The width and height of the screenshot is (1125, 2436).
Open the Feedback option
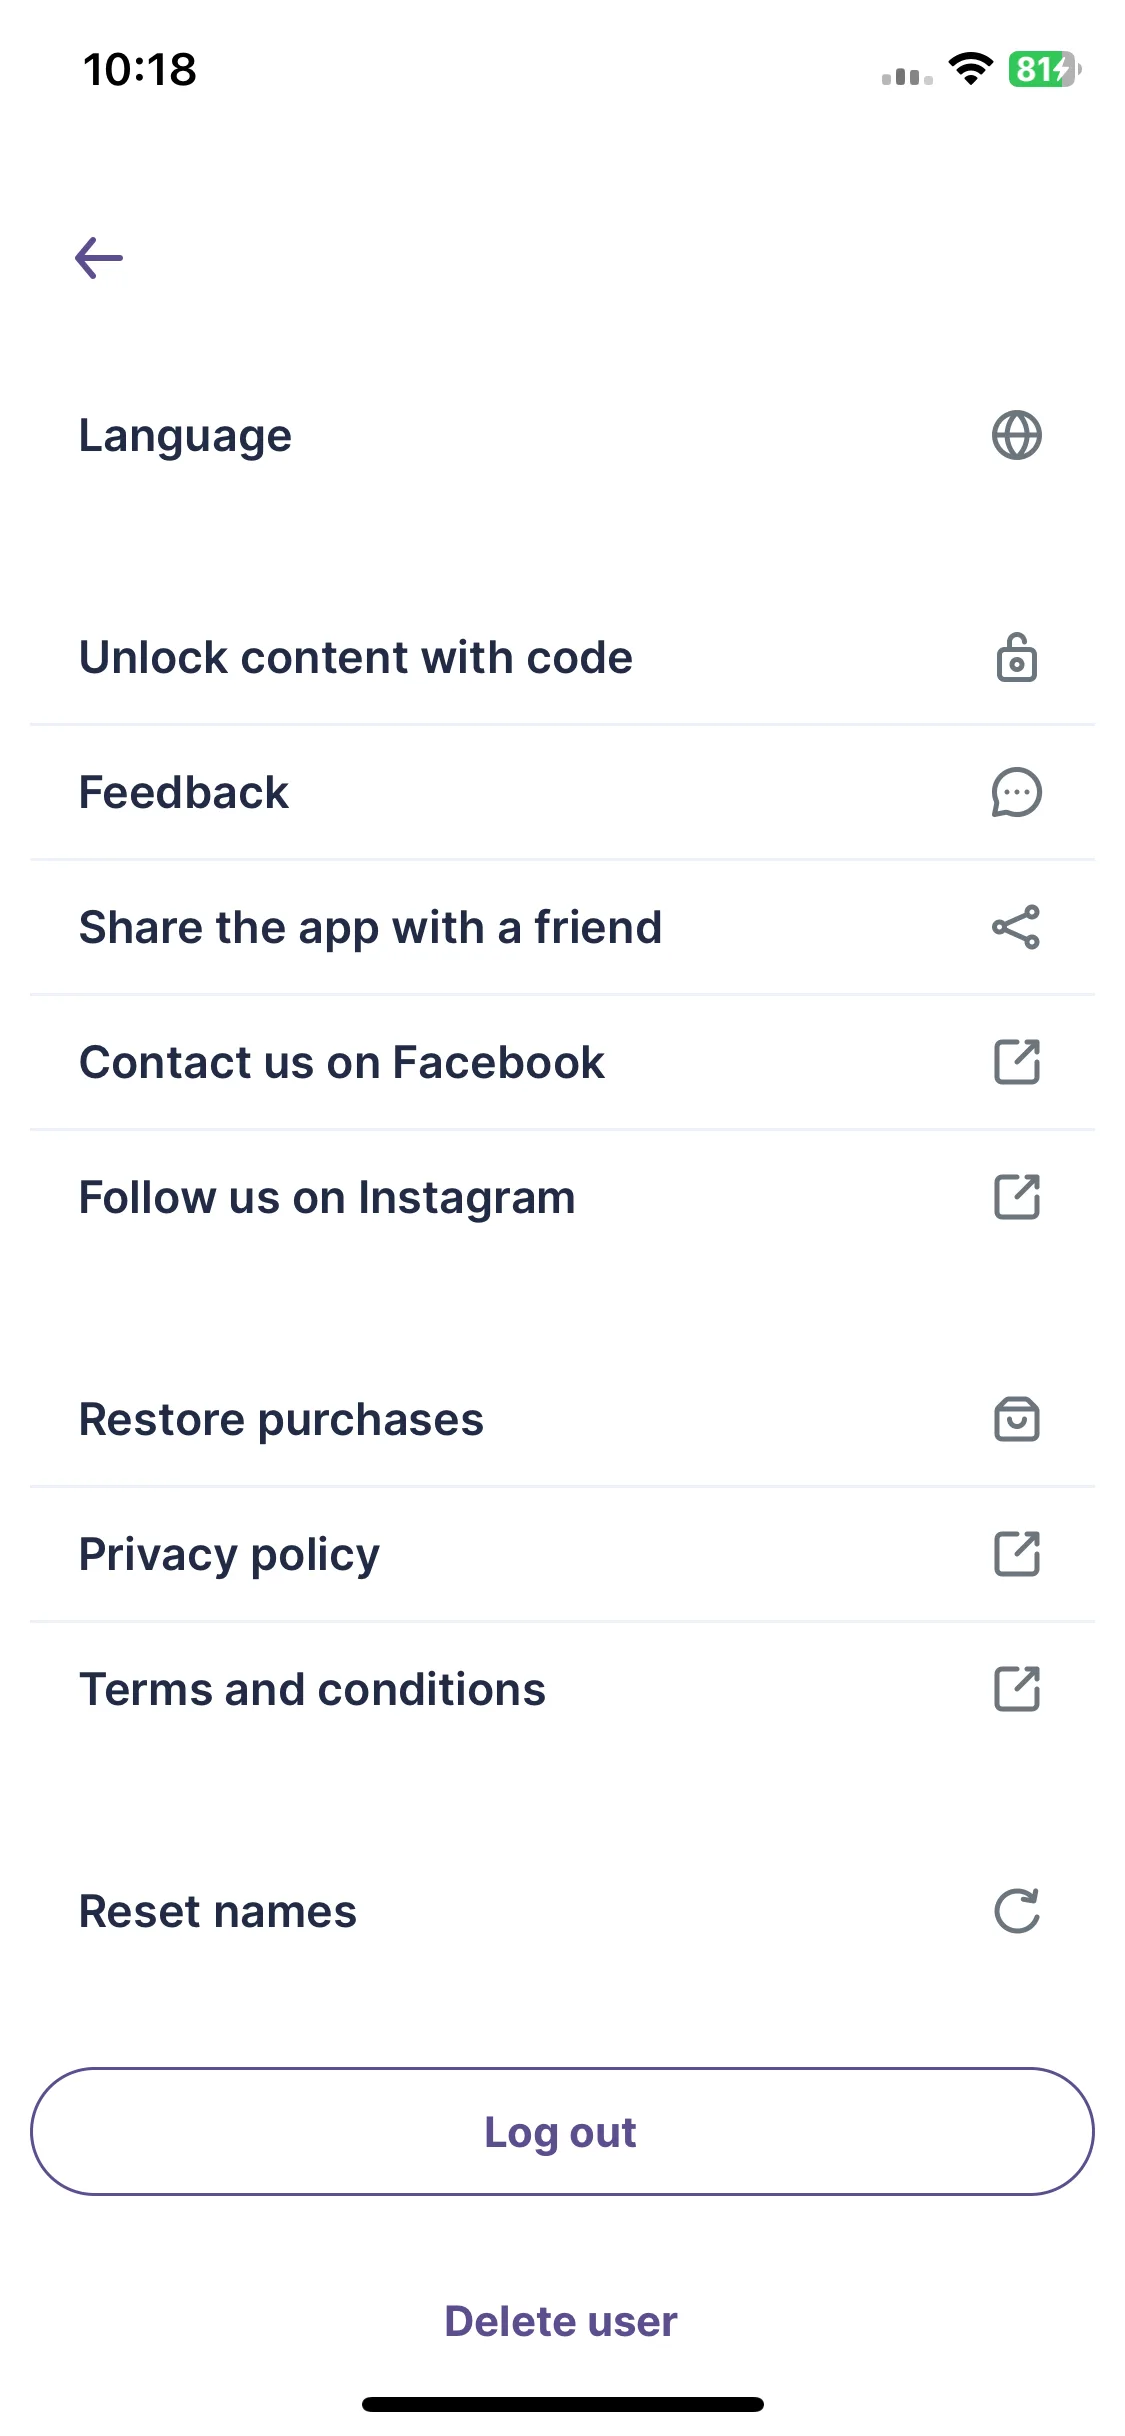(x=562, y=792)
